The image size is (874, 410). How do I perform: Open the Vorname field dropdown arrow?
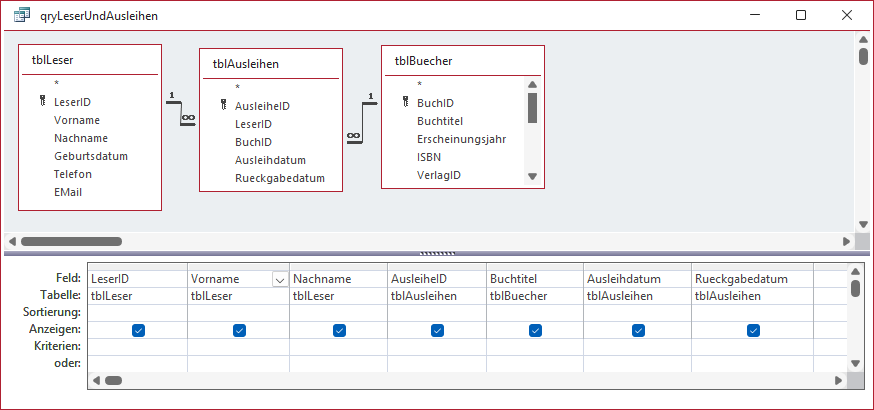coord(279,279)
